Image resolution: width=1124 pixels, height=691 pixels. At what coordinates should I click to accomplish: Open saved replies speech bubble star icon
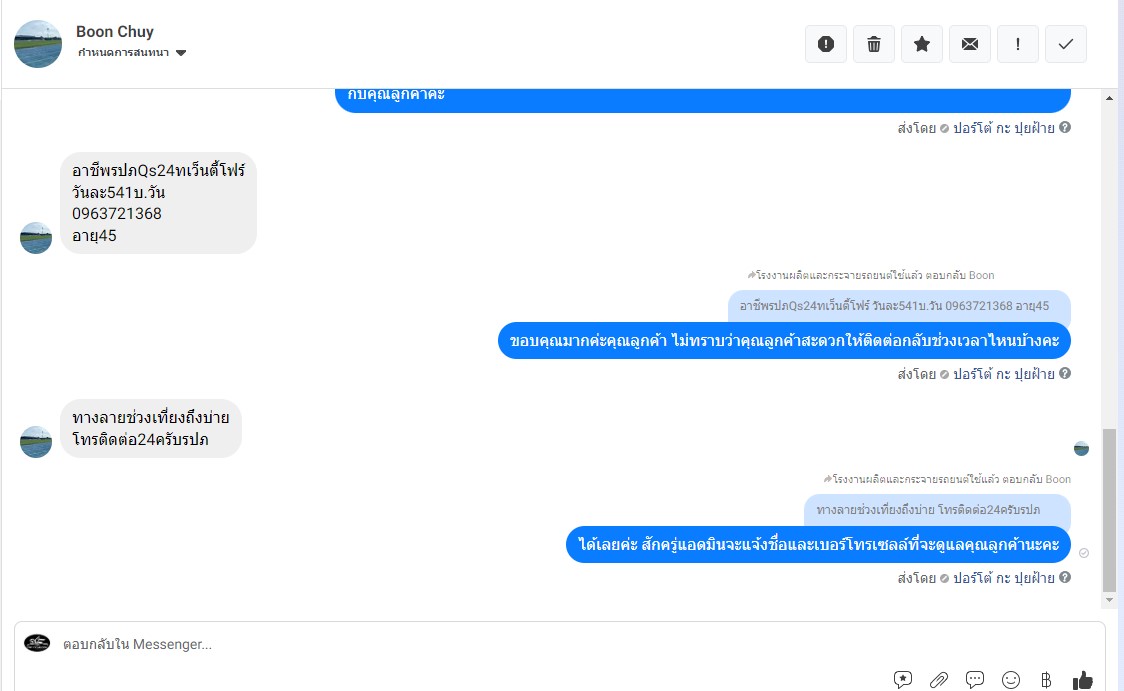click(902, 679)
